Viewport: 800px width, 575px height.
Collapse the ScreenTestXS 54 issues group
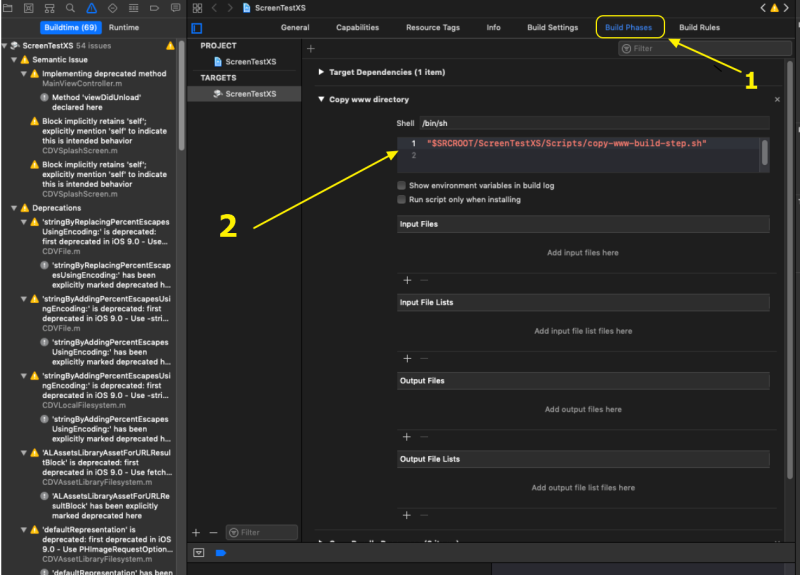click(5, 46)
